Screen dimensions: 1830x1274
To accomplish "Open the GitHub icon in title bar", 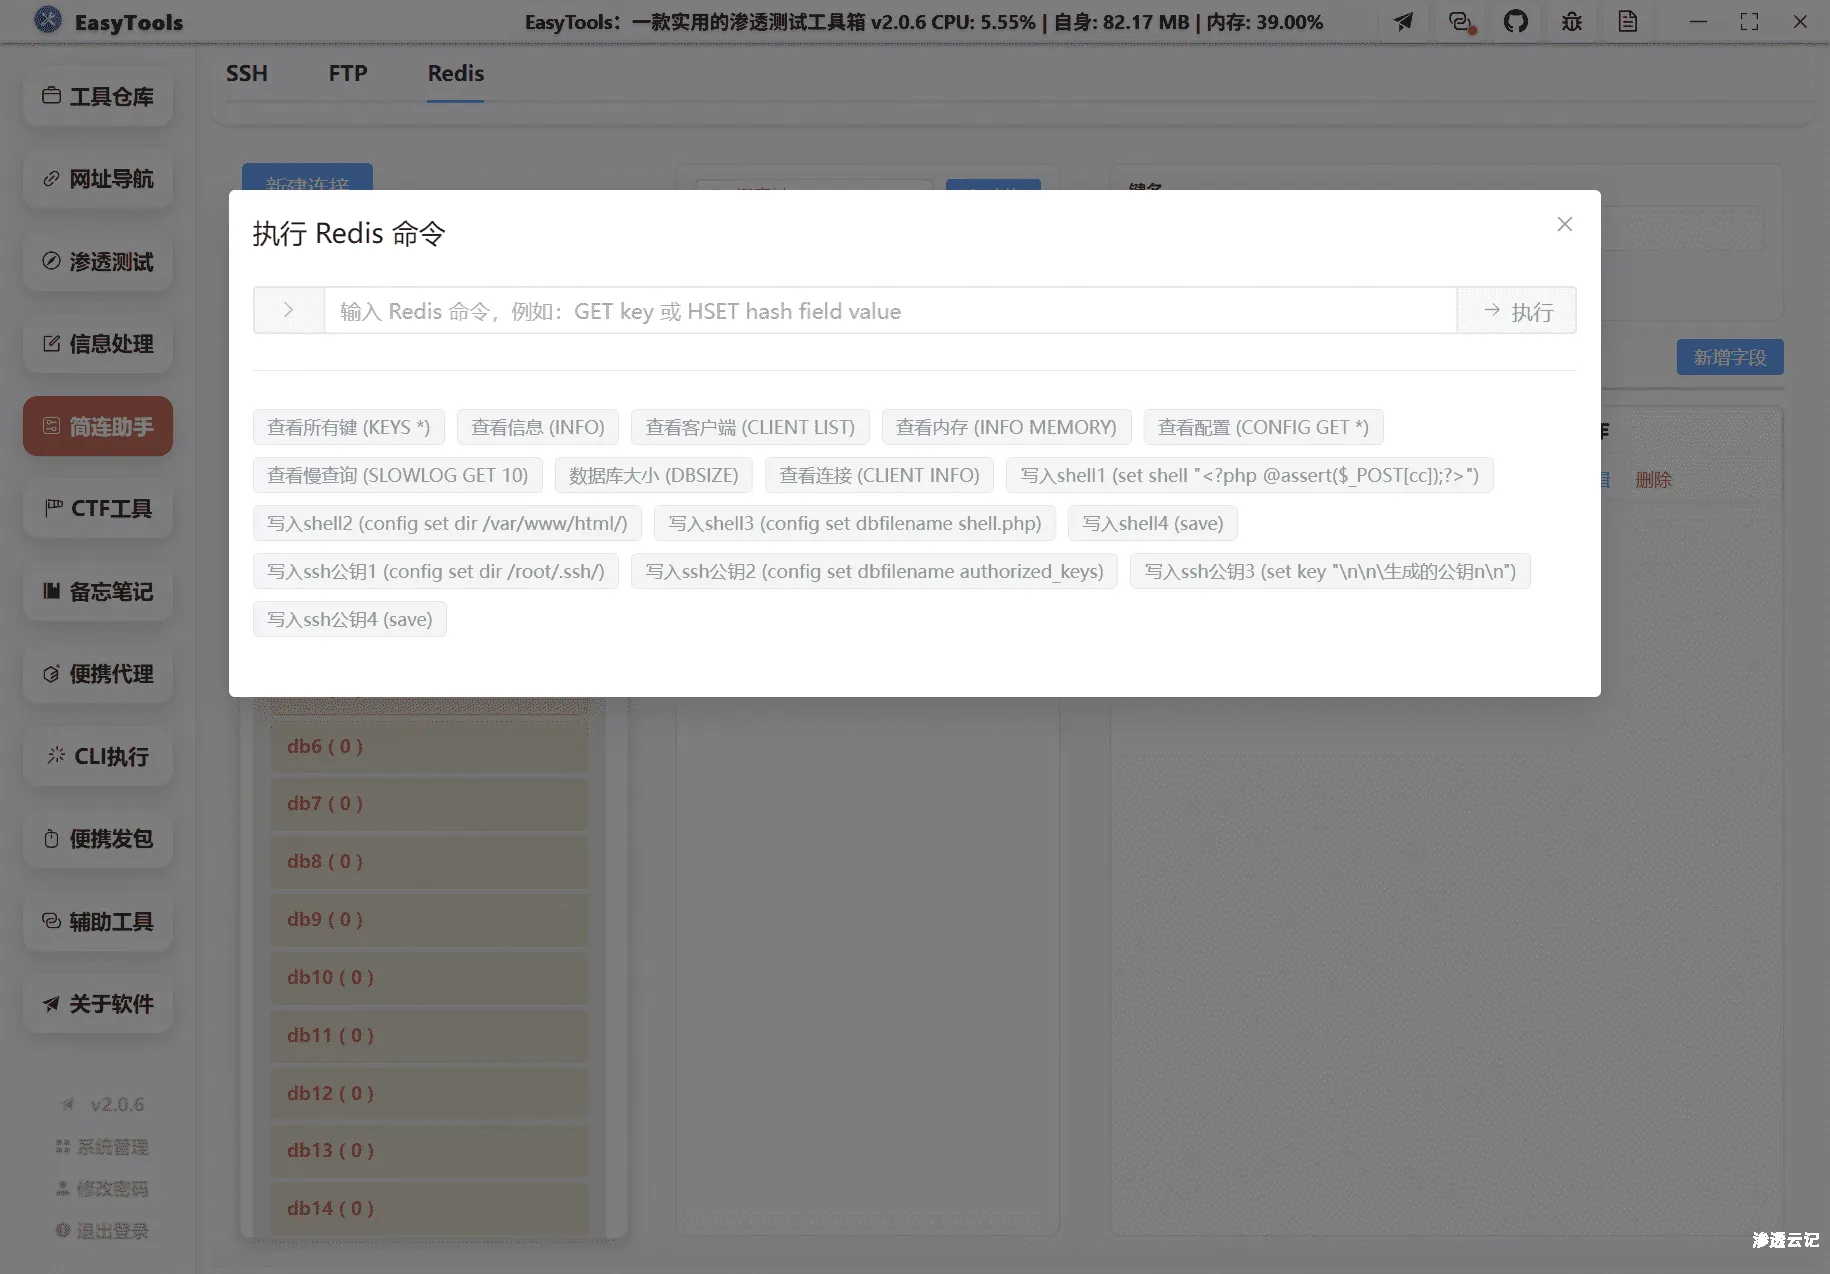I will pos(1516,21).
